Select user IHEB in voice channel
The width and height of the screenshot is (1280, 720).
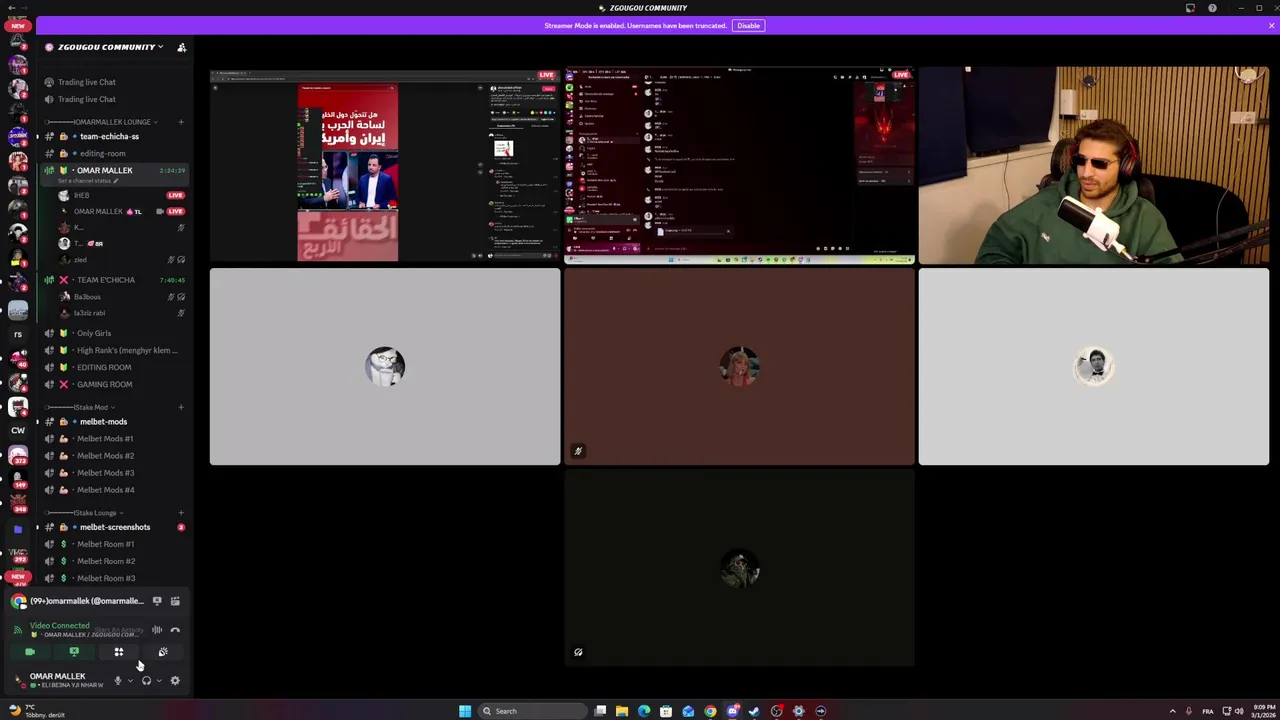pyautogui.click(x=122, y=195)
